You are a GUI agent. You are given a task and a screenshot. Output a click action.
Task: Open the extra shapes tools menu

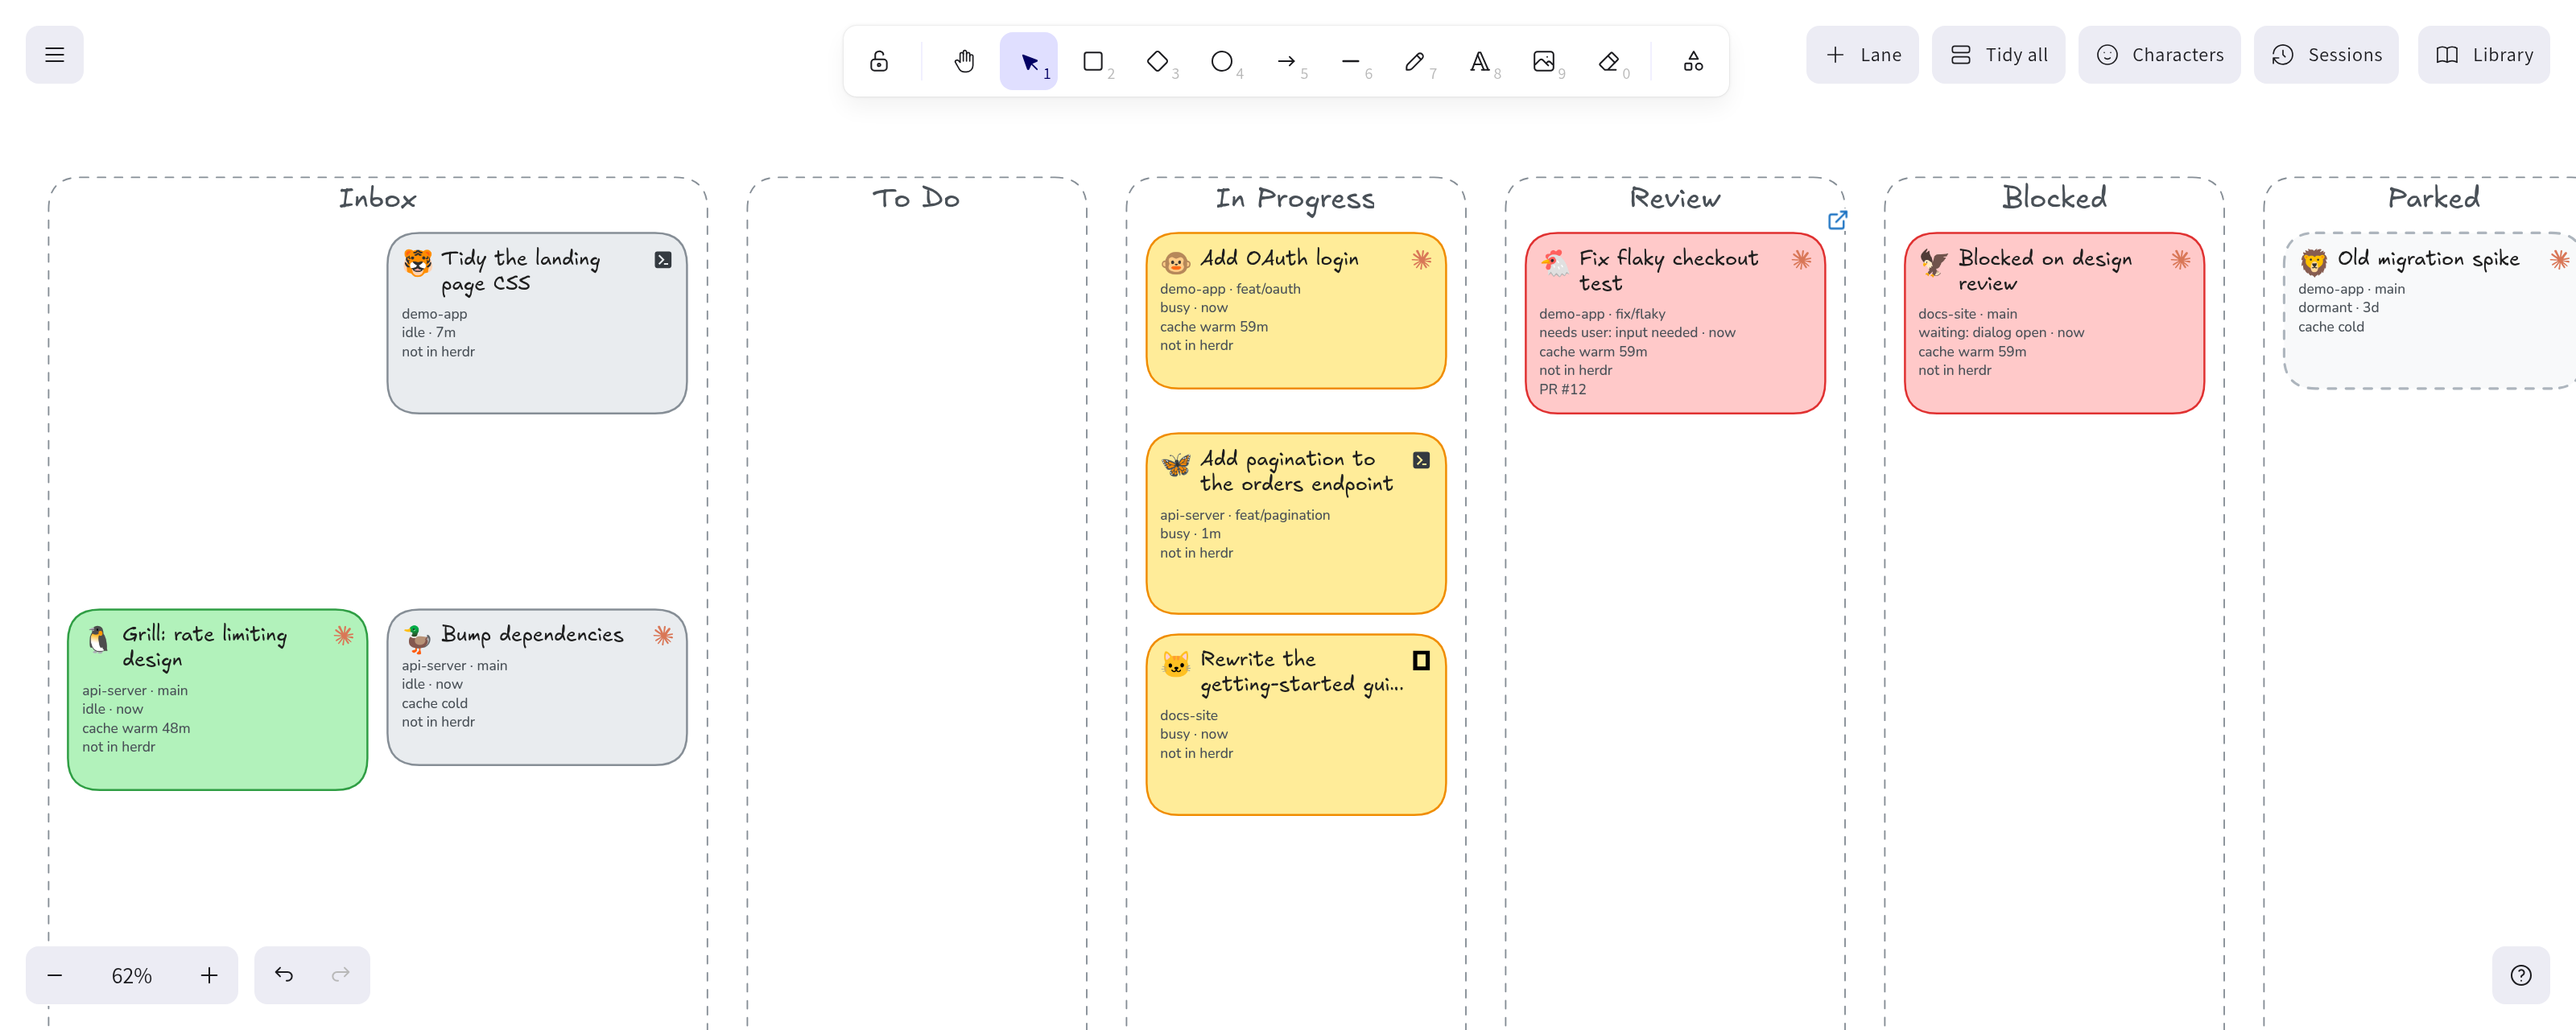[1693, 62]
